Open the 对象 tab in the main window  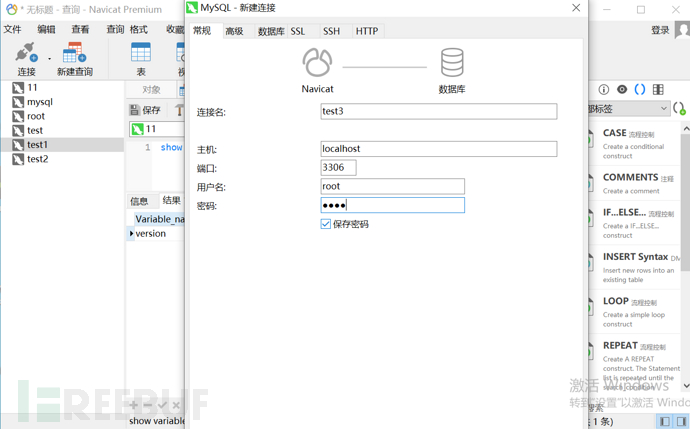[x=151, y=90]
